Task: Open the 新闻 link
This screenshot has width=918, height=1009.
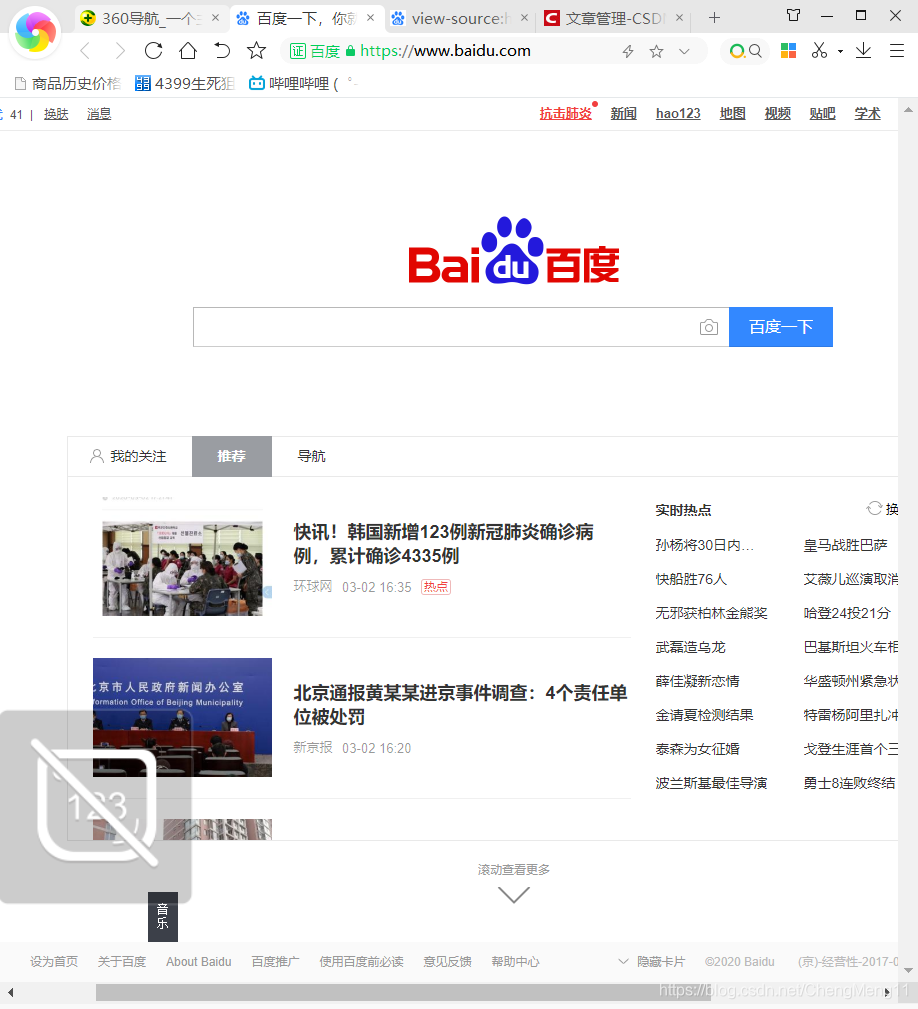Action: [x=623, y=114]
